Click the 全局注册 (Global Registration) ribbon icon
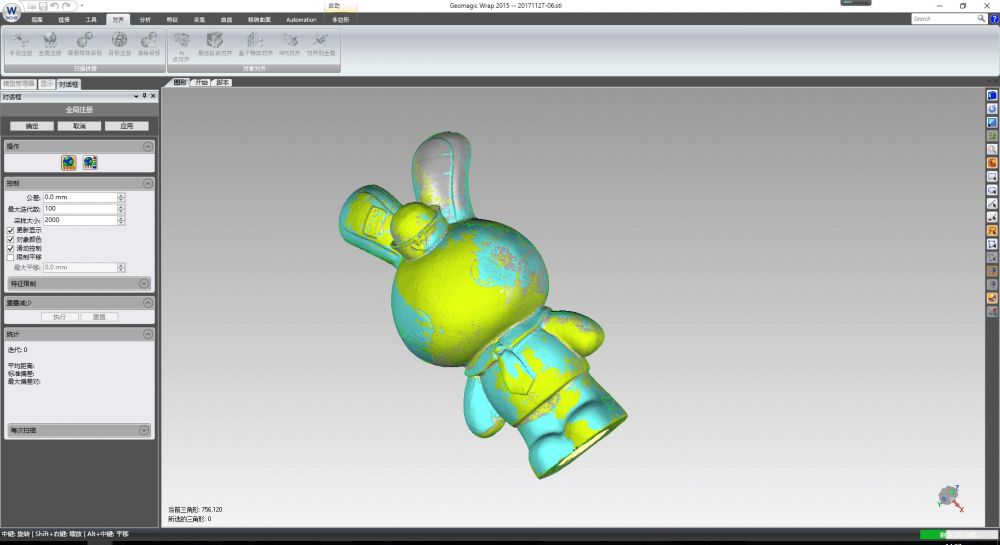 tap(50, 45)
